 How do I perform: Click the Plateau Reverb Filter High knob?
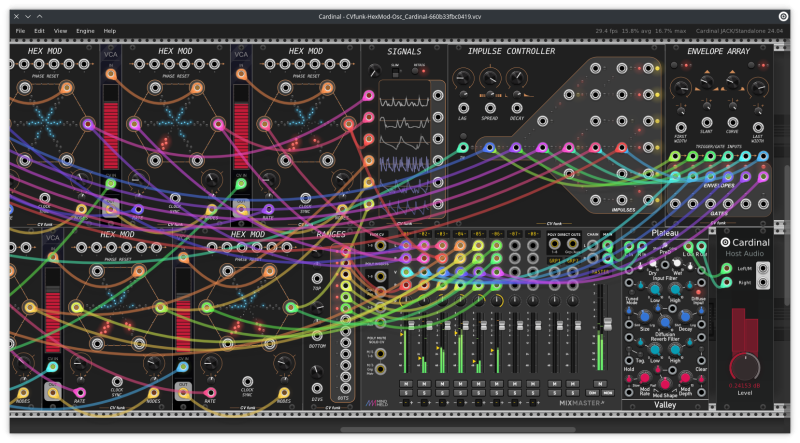point(675,350)
